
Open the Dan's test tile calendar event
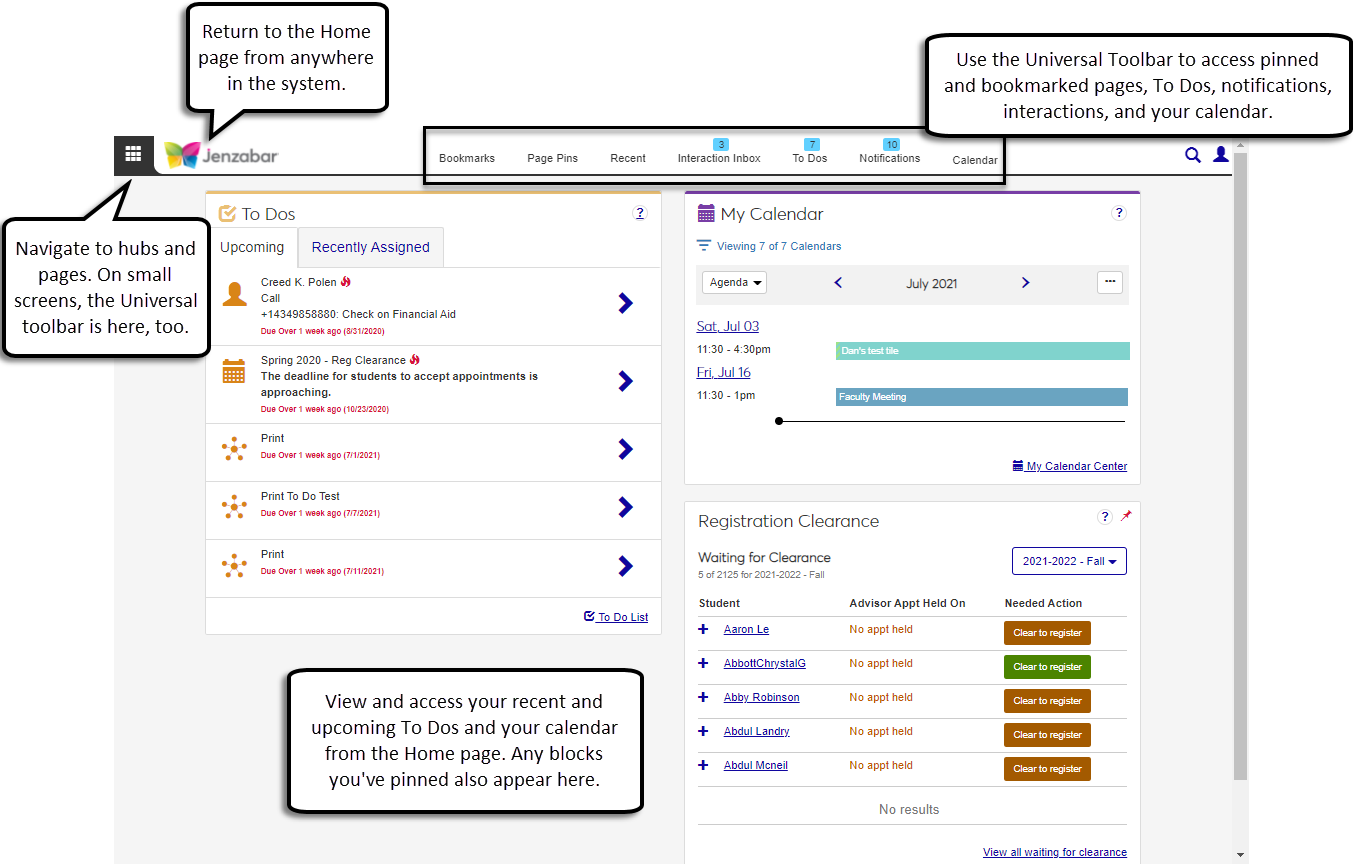pyautogui.click(x=983, y=351)
